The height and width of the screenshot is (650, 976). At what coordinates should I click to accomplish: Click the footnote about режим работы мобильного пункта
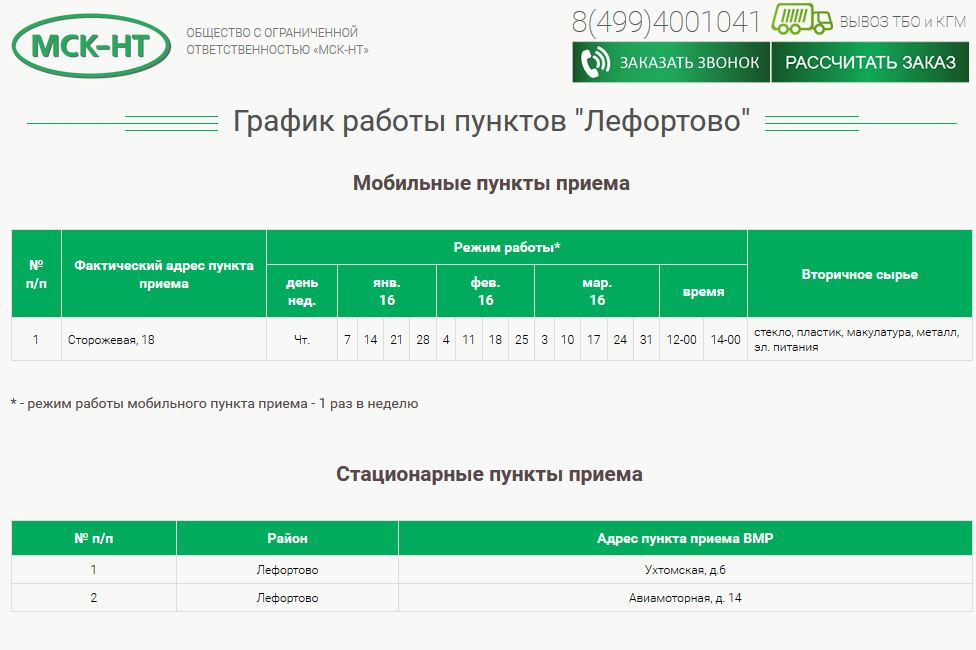[214, 403]
